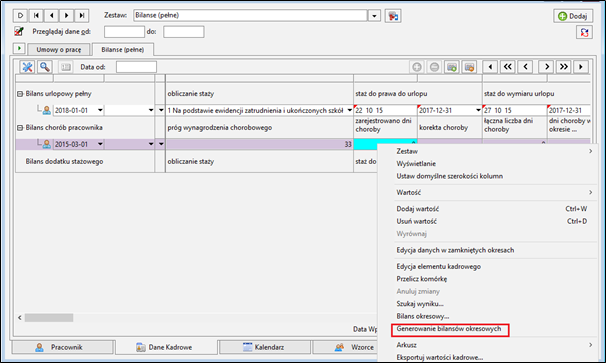Click the grid layout icon before Data od
The image size is (606, 363).
pyautogui.click(x=66, y=67)
